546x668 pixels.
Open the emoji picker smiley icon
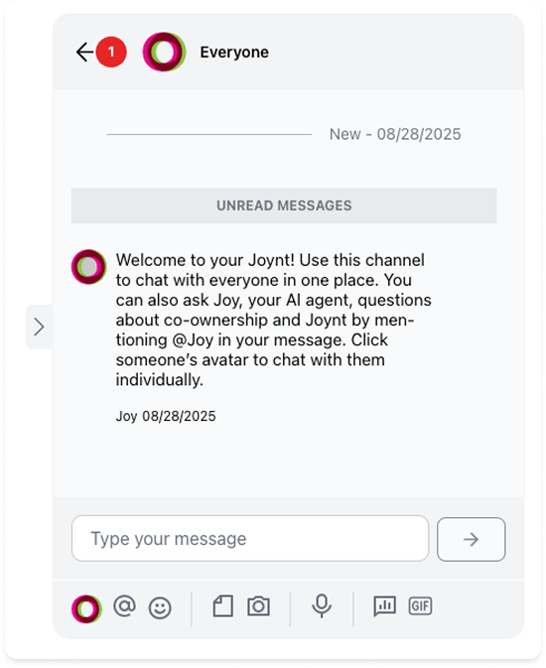pos(160,608)
